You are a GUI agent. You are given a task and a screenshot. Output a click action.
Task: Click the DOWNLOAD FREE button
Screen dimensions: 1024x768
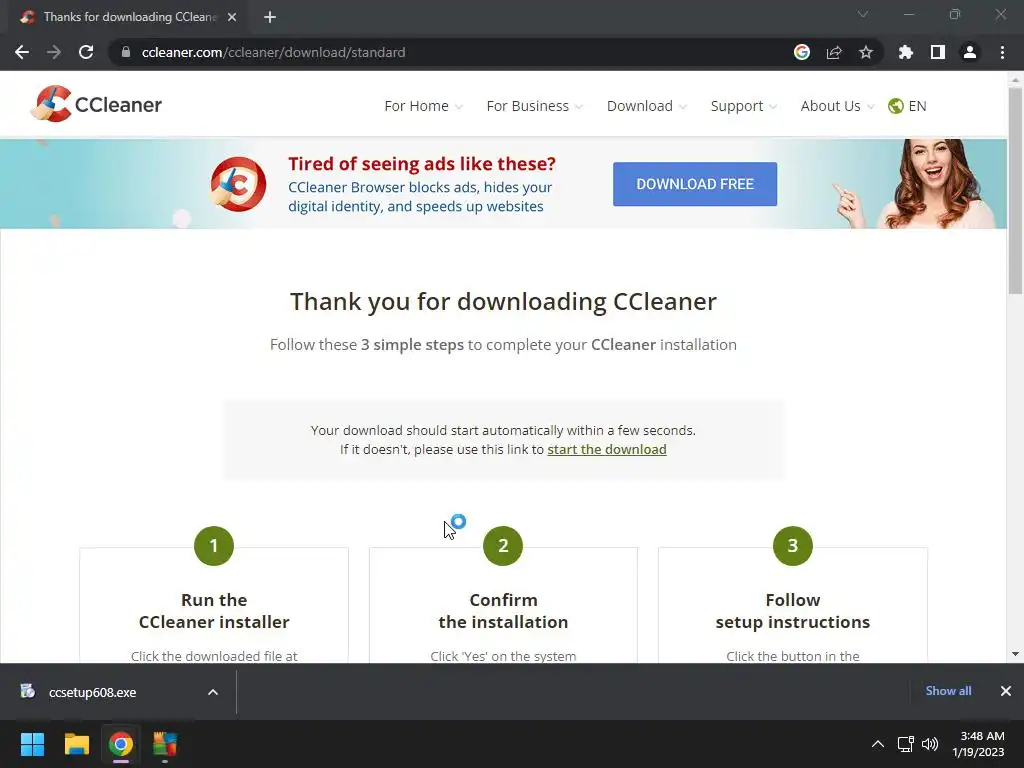695,184
